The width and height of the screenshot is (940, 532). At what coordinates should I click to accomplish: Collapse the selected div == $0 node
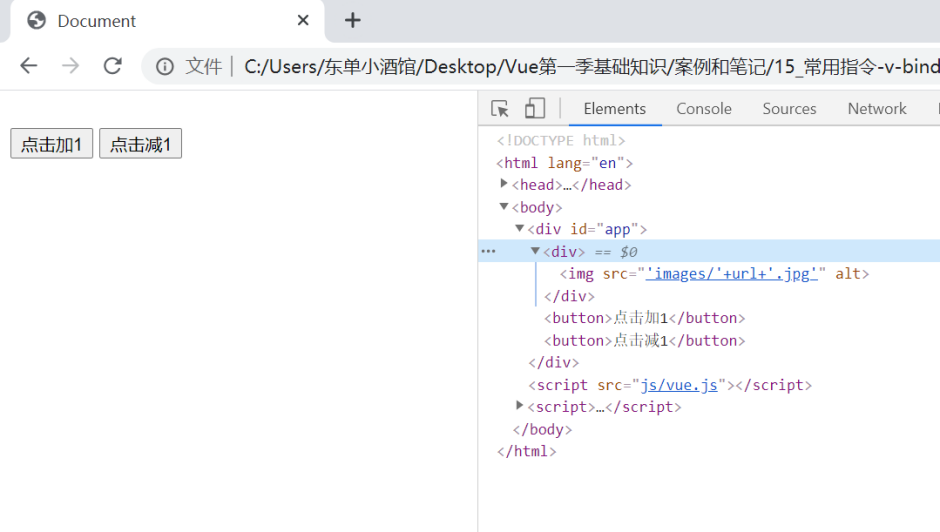click(535, 251)
